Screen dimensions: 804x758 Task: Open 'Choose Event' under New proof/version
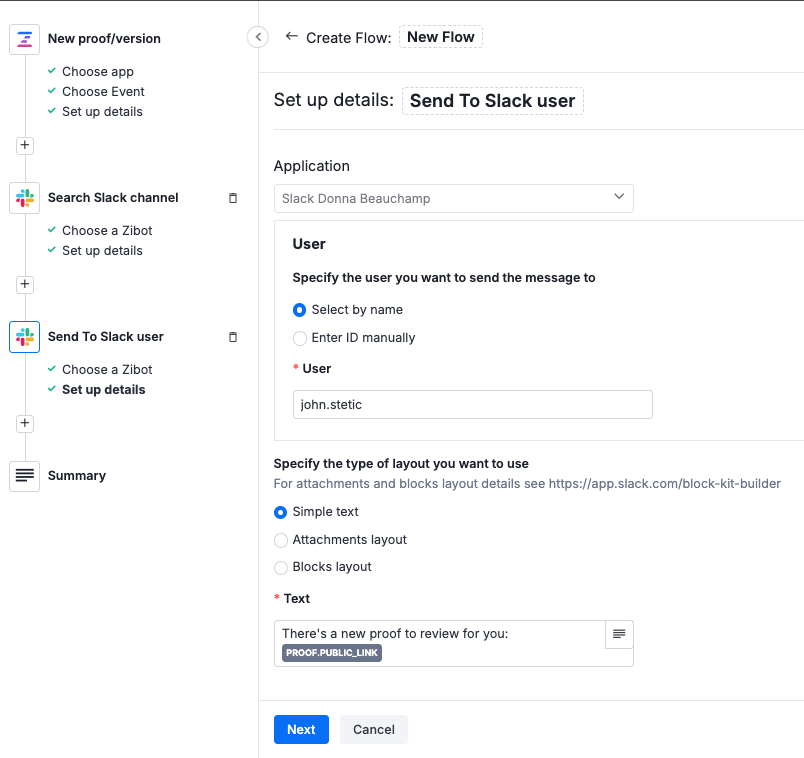click(x=103, y=92)
